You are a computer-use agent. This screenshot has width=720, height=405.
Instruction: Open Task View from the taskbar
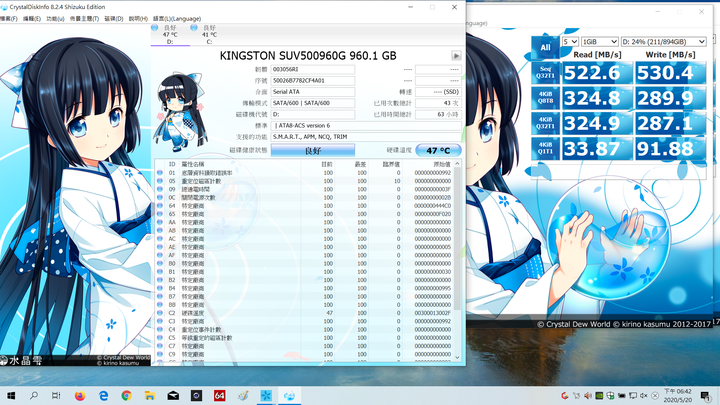click(x=56, y=395)
